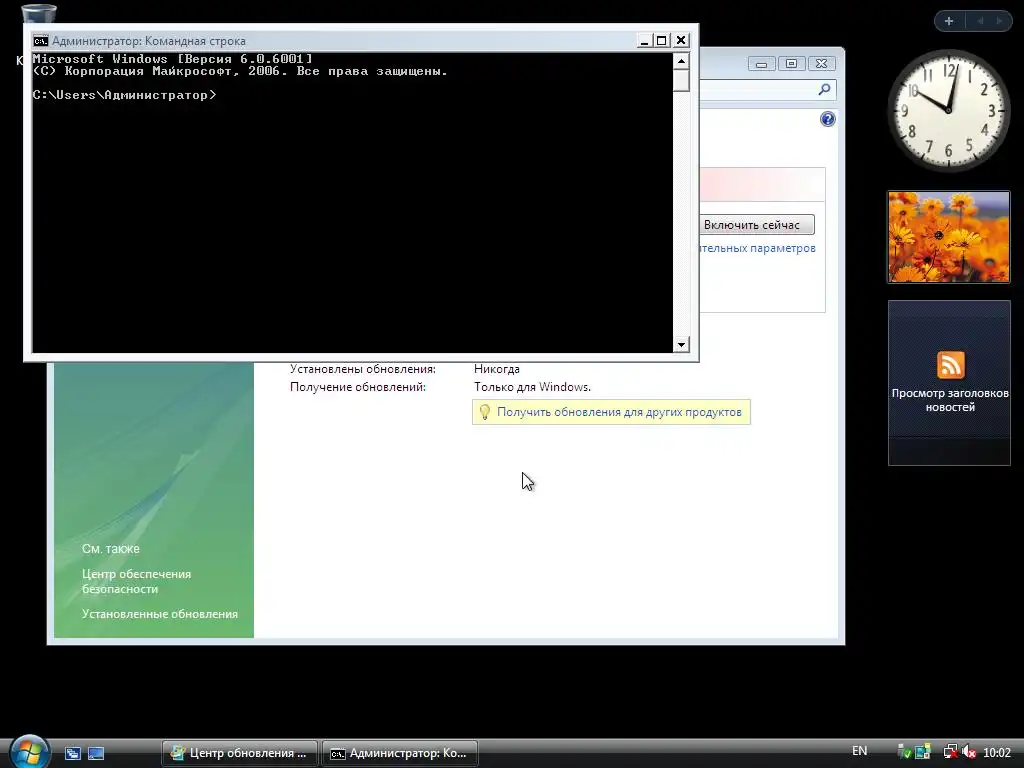1024x768 pixels.
Task: Click the RSS feed icon in gadget
Action: [950, 364]
